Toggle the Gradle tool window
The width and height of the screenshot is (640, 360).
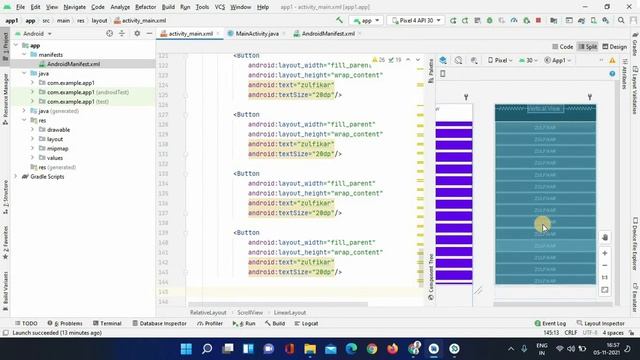pyautogui.click(x=635, y=44)
